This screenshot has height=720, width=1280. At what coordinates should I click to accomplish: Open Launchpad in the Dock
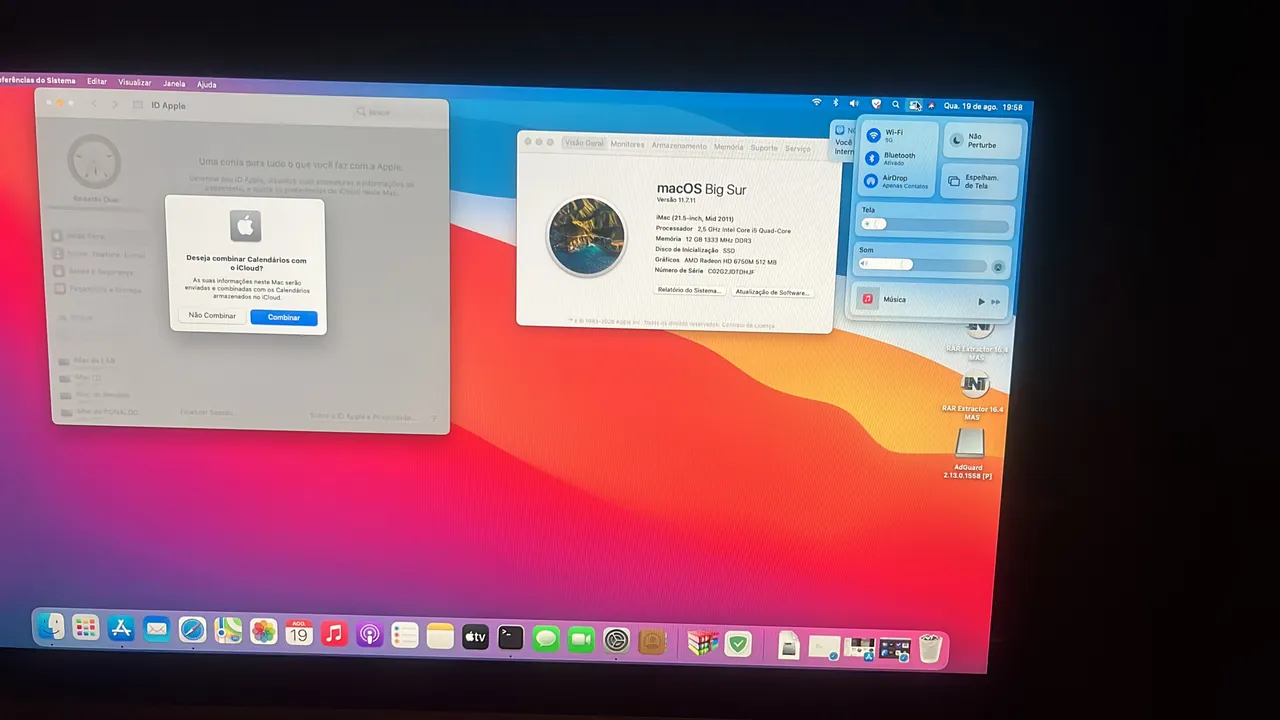coord(86,627)
